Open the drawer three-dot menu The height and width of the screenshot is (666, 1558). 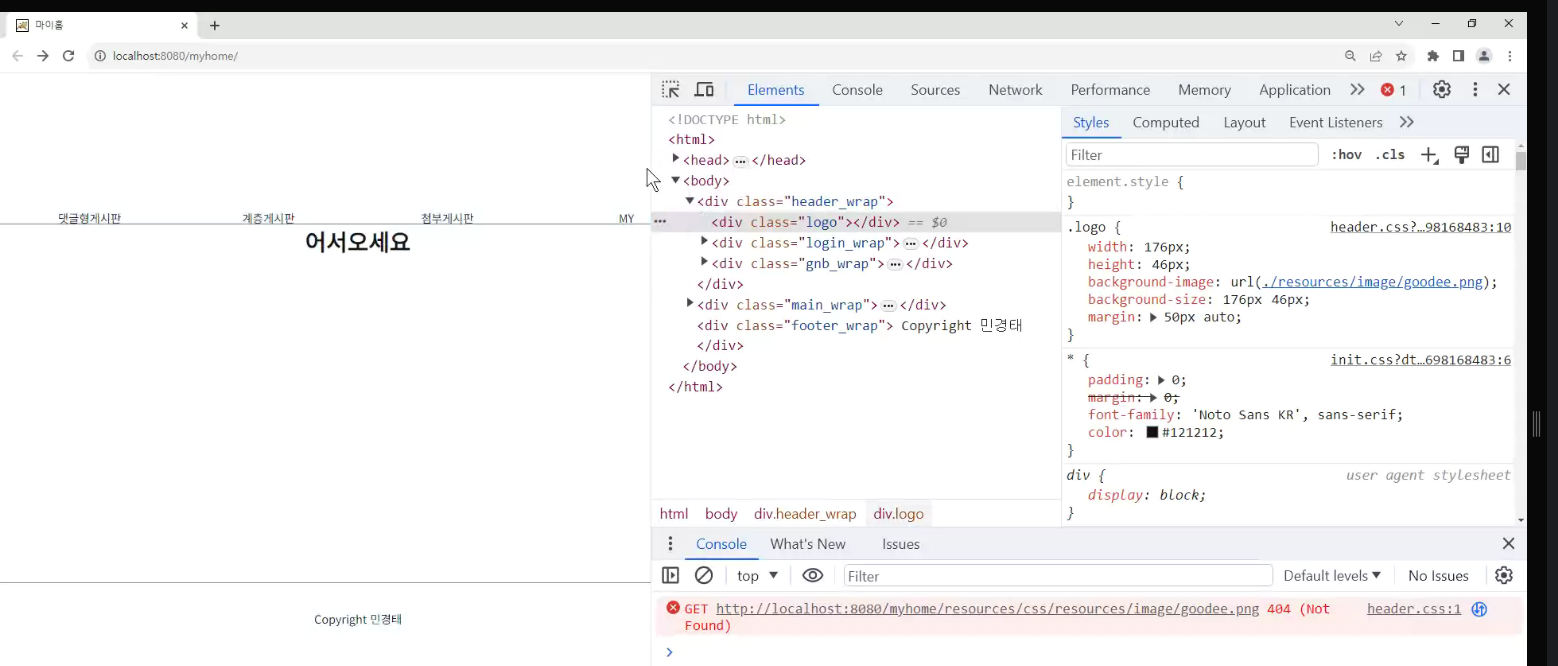pyautogui.click(x=670, y=544)
